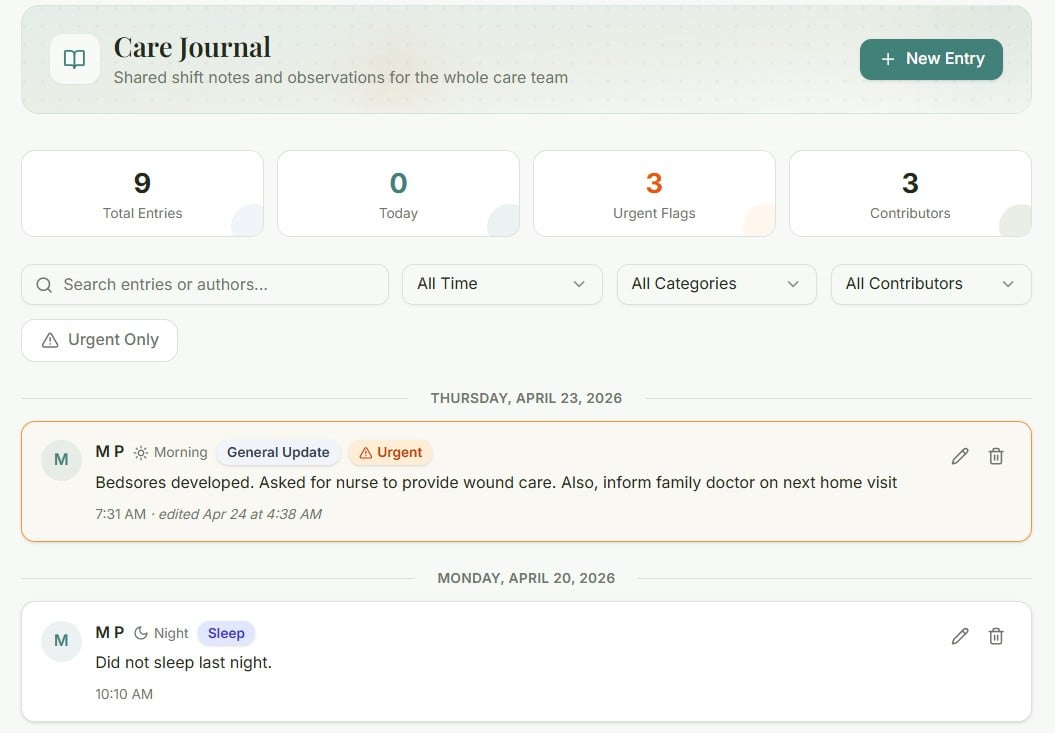The image size is (1055, 733).
Task: Click the Urgent badge on Bedsores entry
Action: 390,452
